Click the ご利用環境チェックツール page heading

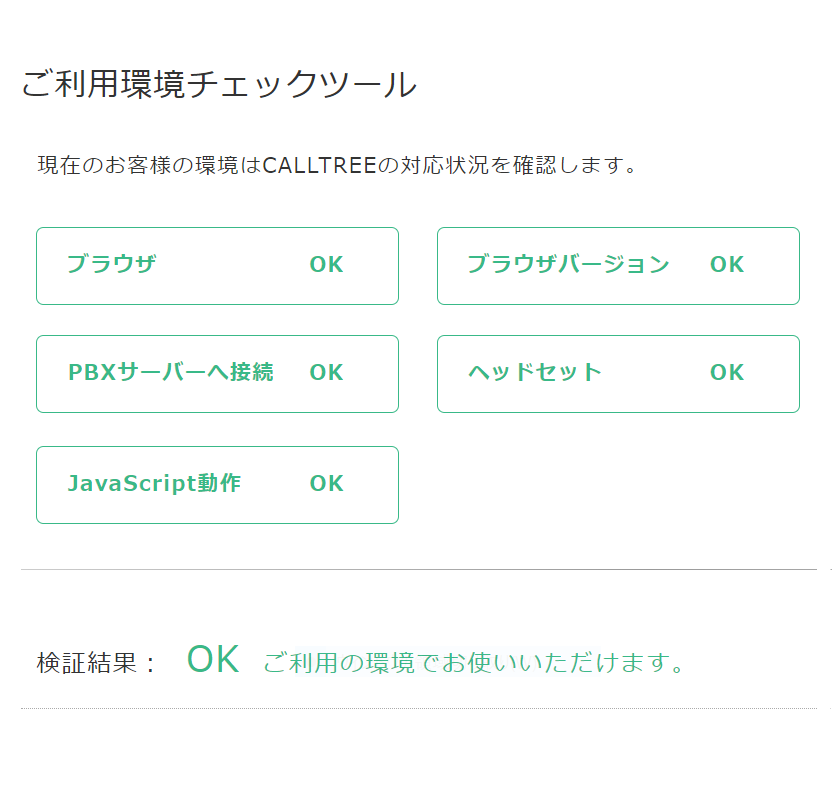point(219,84)
